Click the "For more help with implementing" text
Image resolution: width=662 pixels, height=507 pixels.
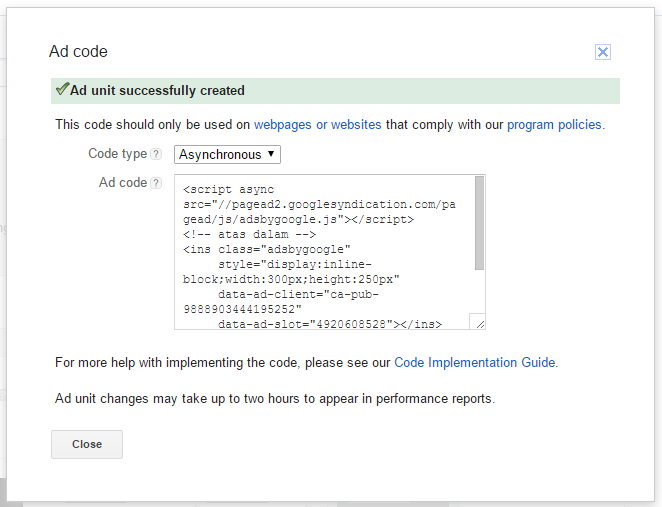[222, 362]
